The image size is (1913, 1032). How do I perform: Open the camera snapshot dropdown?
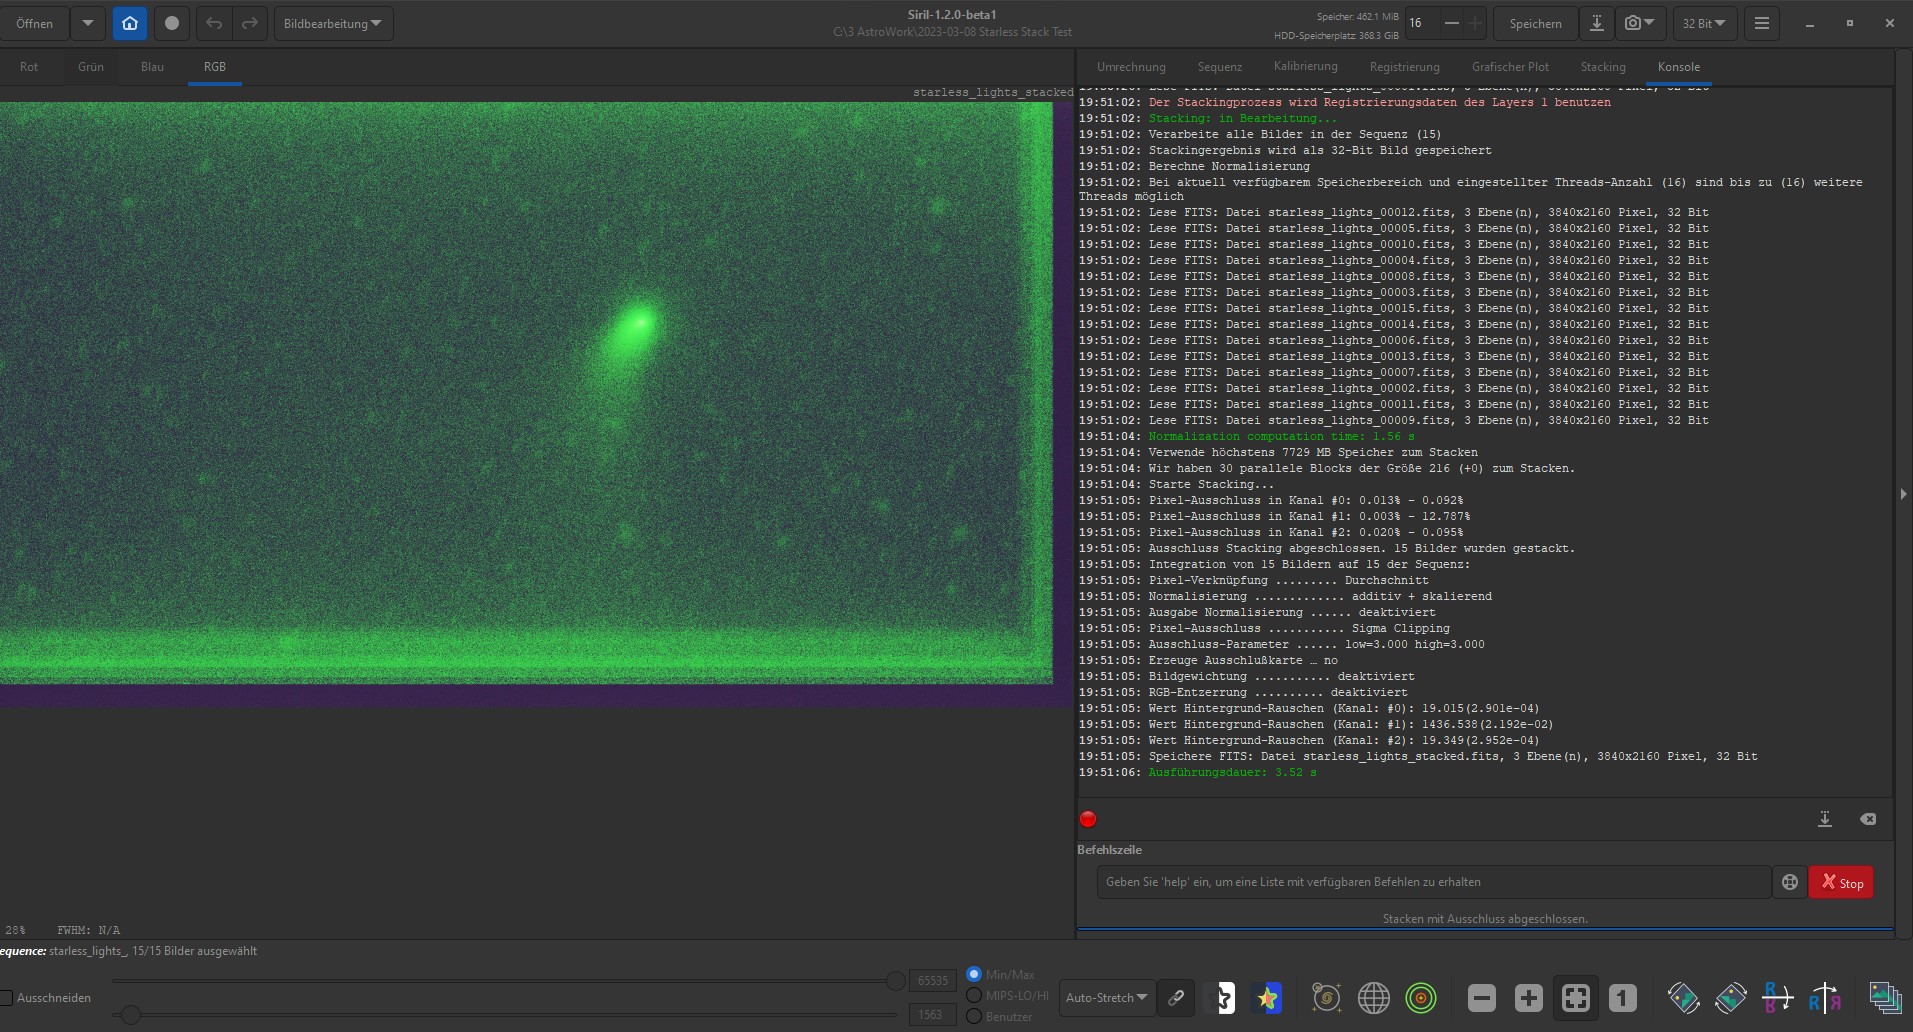[1640, 23]
